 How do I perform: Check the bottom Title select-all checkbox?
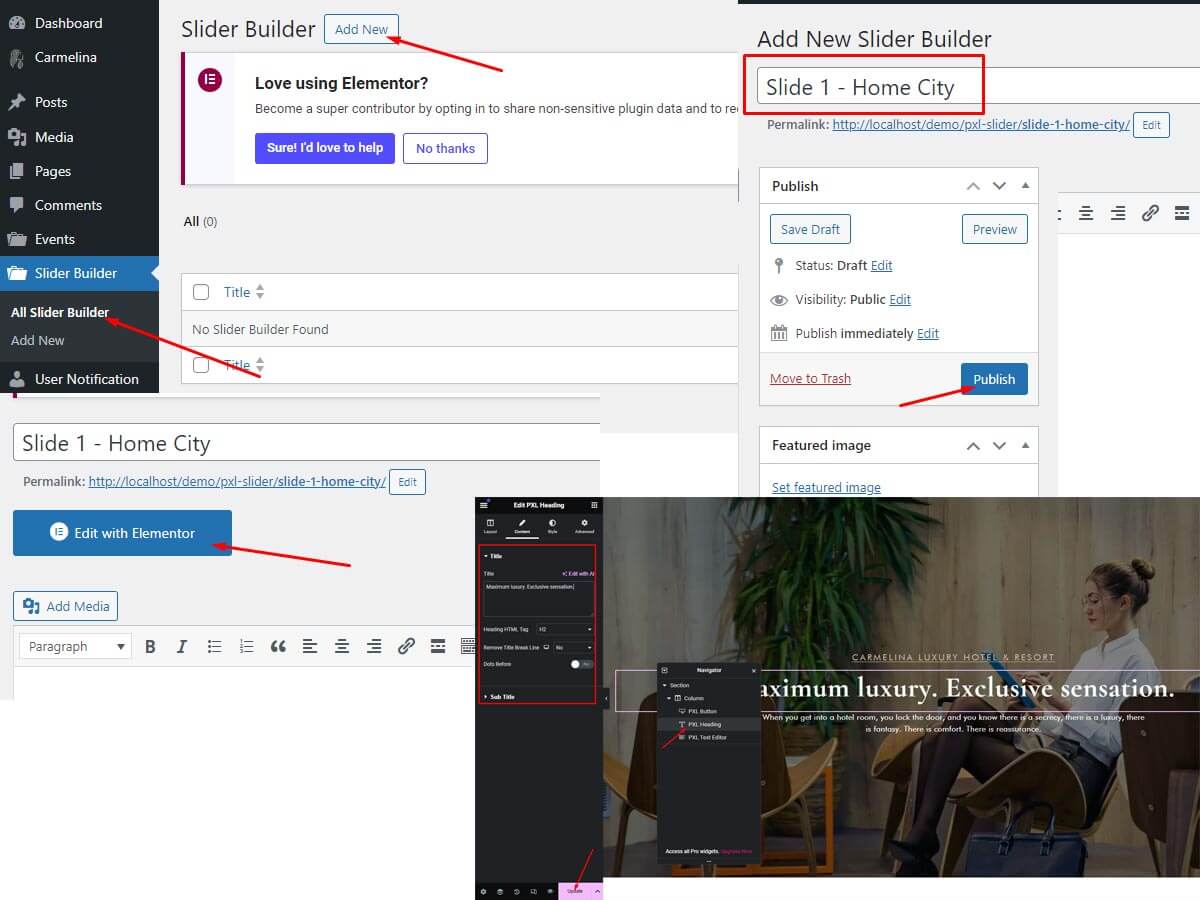point(201,365)
